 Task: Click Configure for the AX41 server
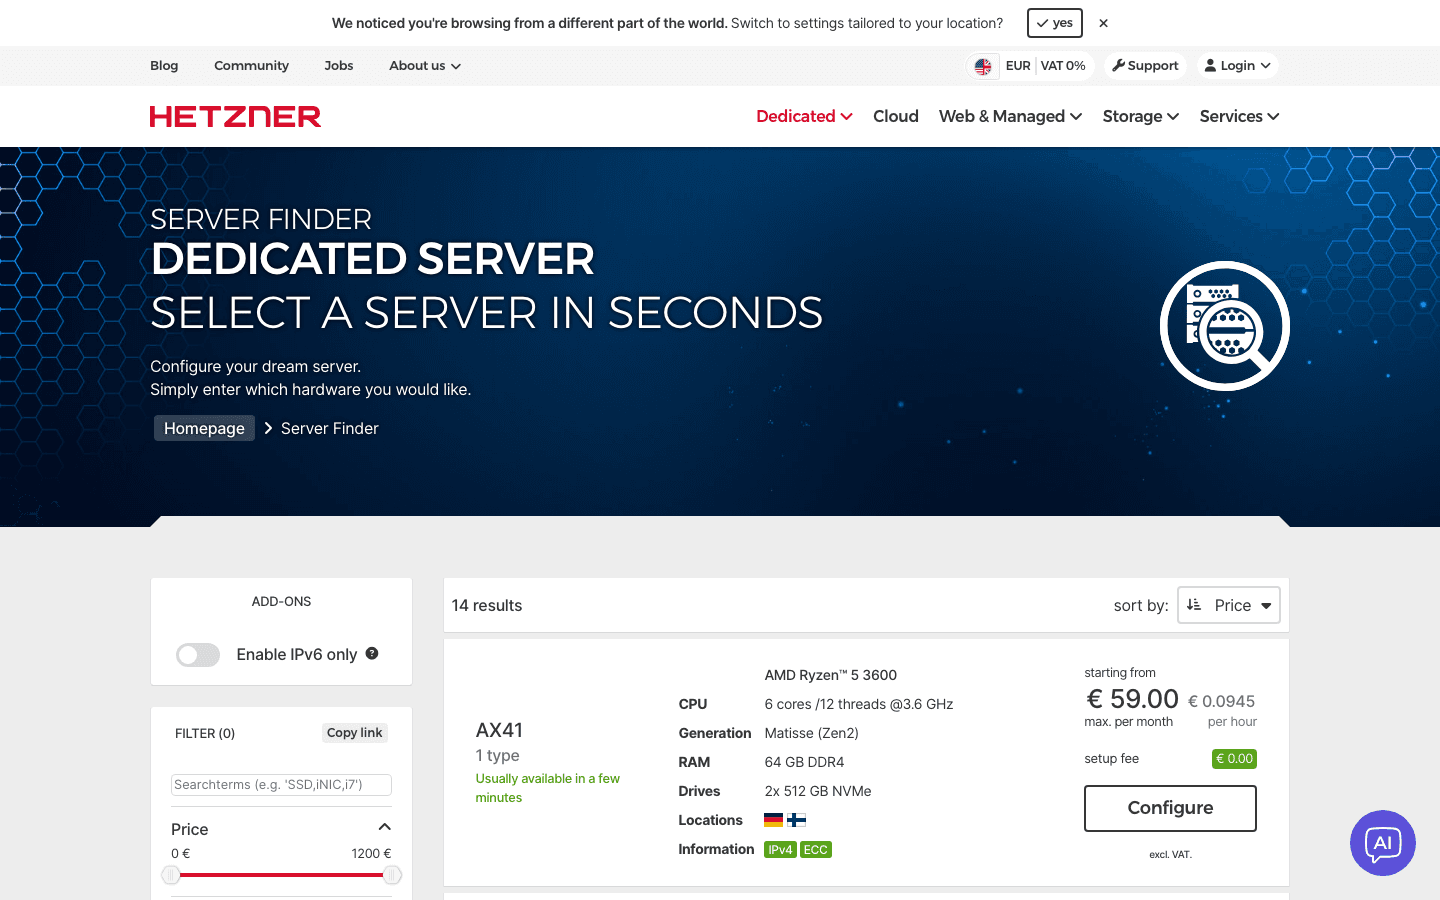(1170, 808)
